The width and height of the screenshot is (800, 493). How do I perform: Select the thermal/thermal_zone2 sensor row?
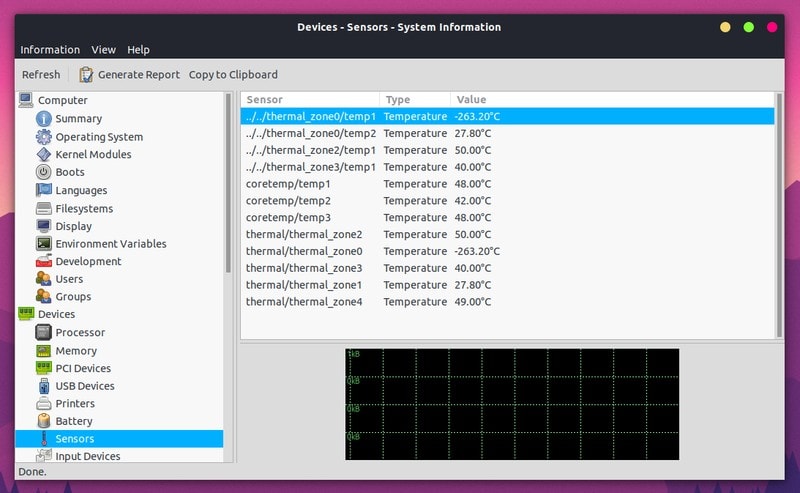click(507, 234)
